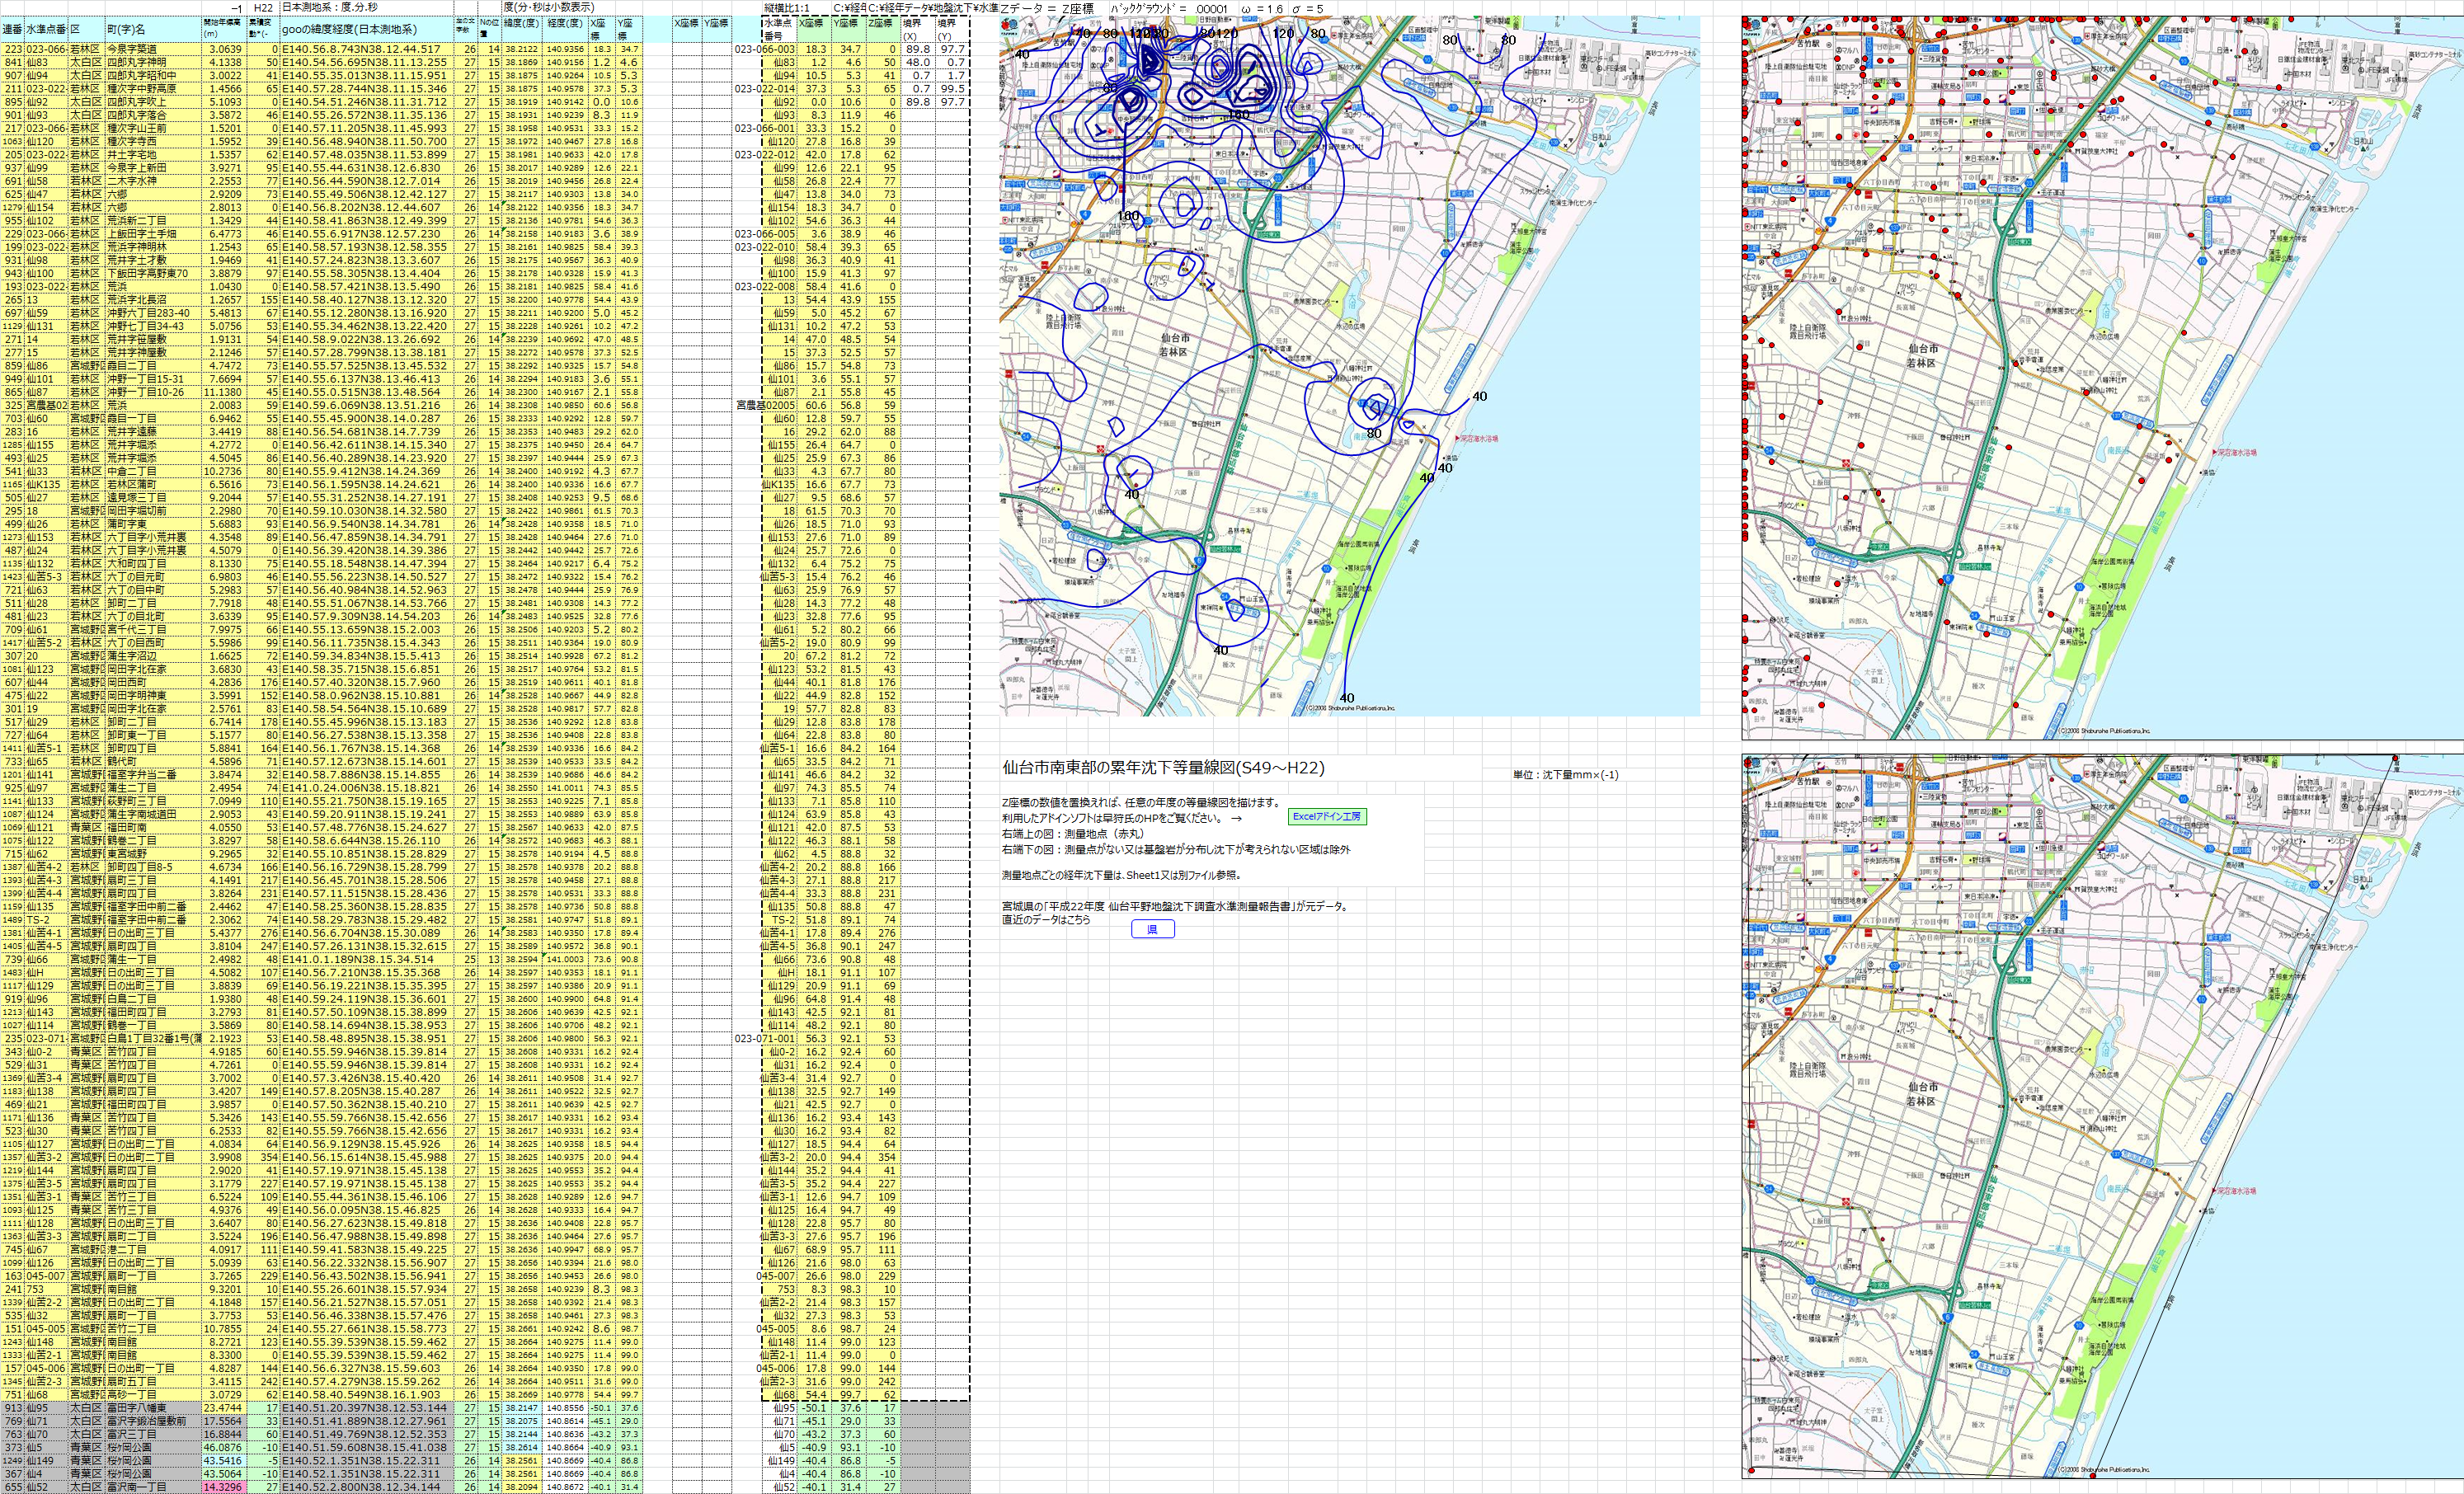Image resolution: width=2464 pixels, height=1494 pixels.
Task: Select the cell 単位：沈下量mm×(-1)
Action: tap(1566, 775)
